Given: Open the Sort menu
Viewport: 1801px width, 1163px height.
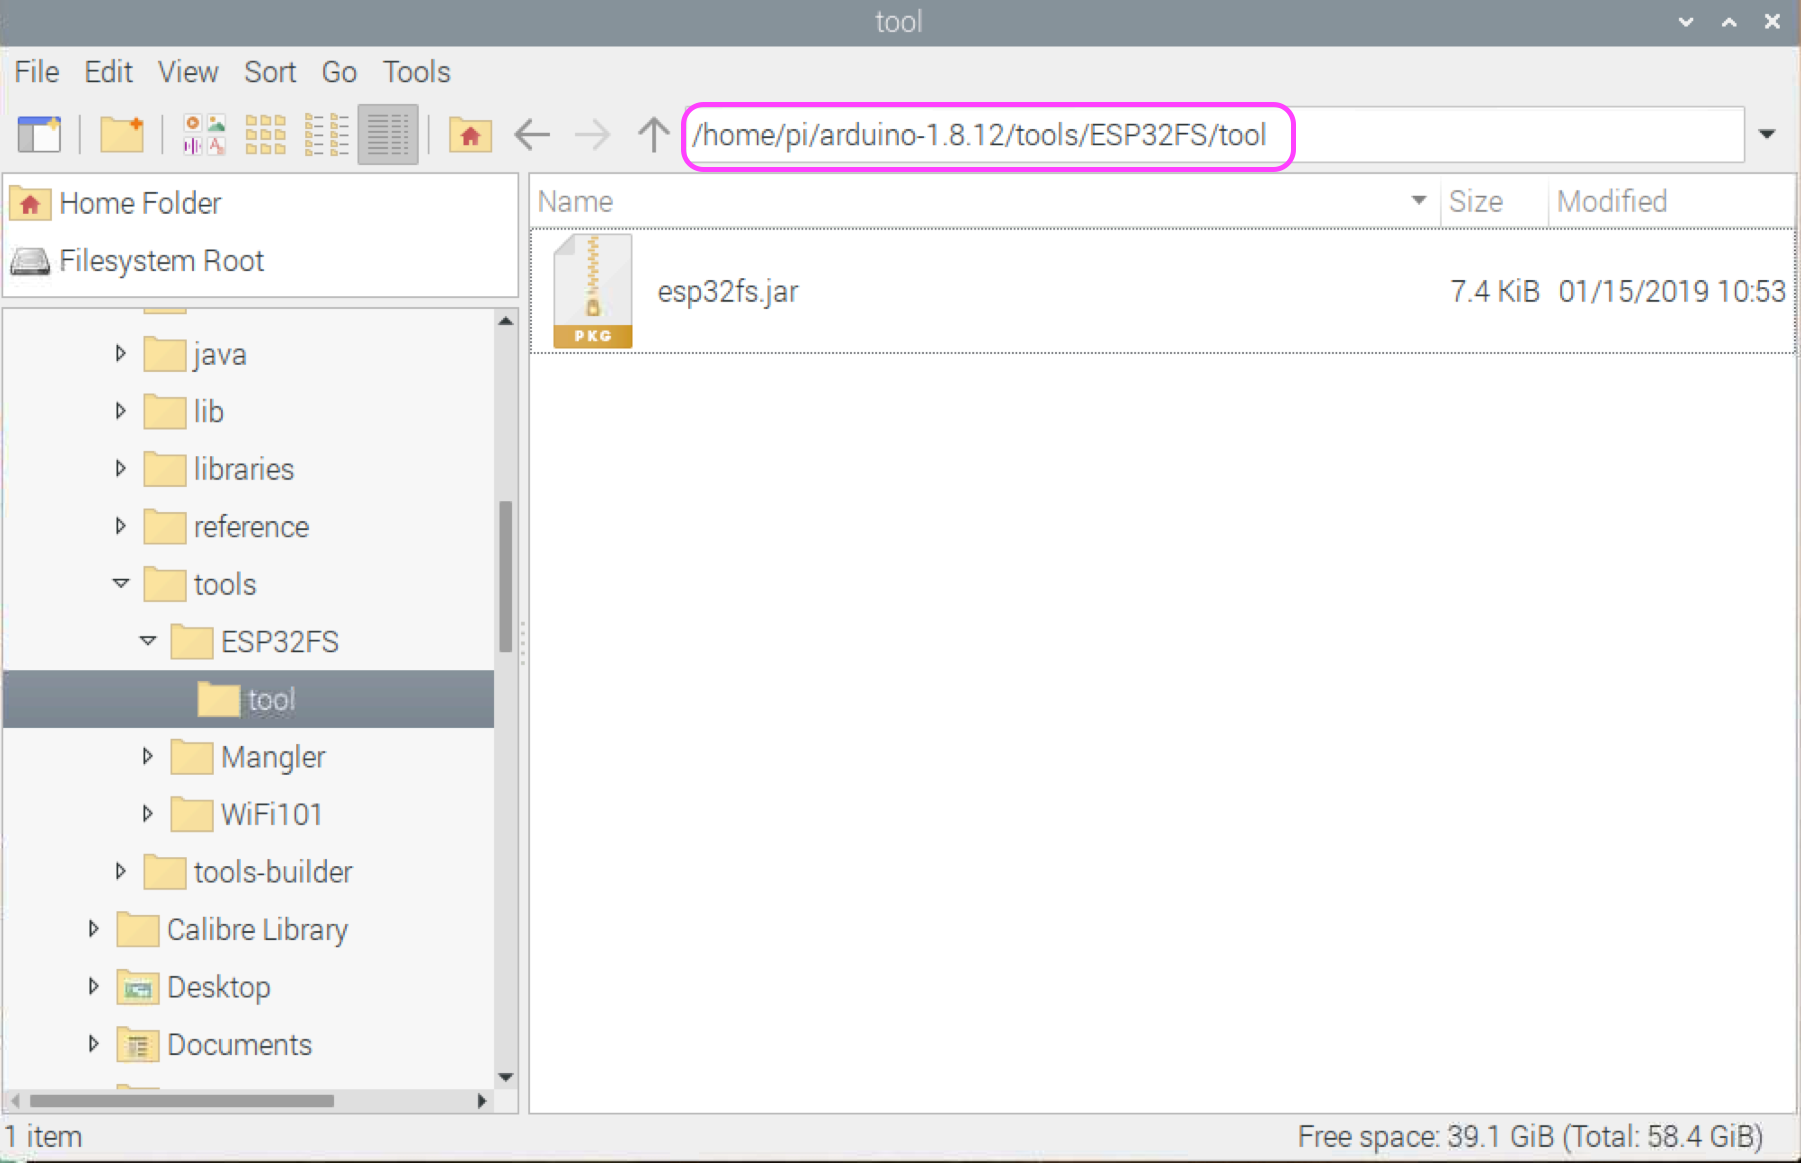Looking at the screenshot, I should tap(270, 72).
